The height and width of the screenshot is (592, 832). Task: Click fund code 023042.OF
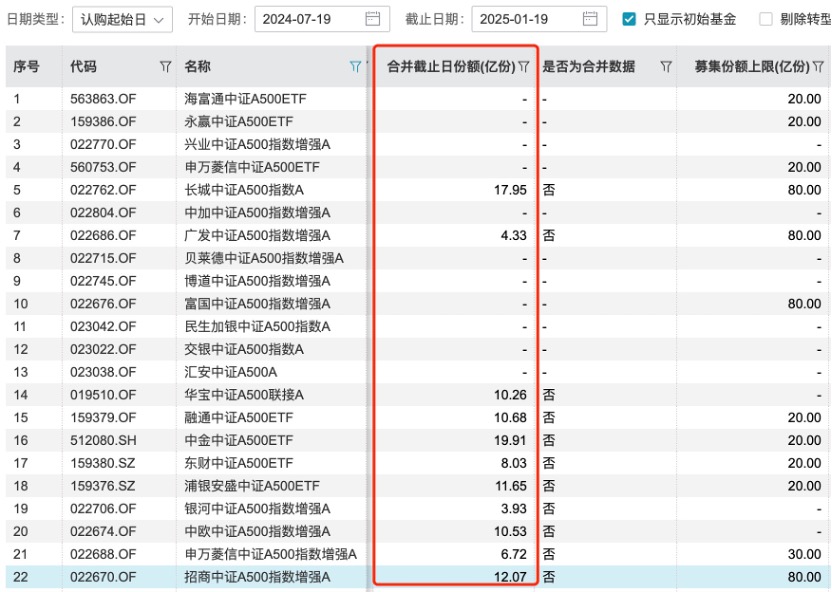click(x=103, y=327)
